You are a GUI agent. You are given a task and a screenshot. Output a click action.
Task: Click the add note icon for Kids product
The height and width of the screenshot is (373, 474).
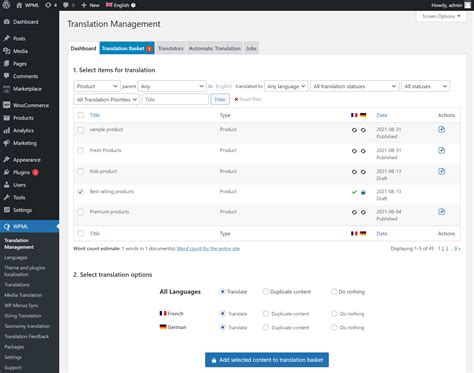click(442, 172)
